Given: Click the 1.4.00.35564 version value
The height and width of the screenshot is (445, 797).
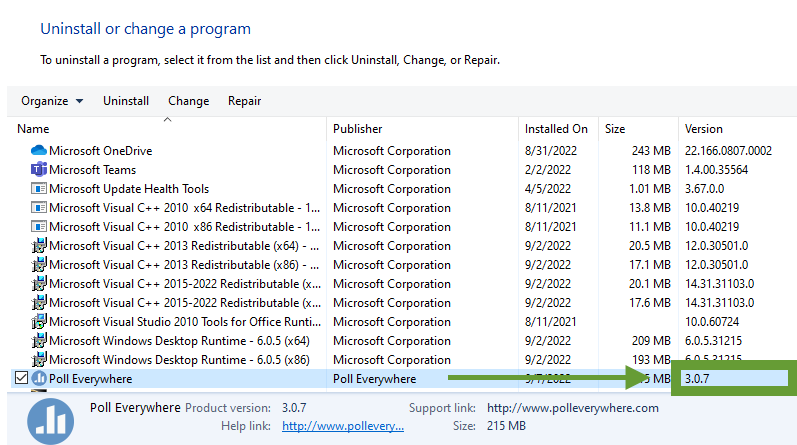Looking at the screenshot, I should coord(716,169).
